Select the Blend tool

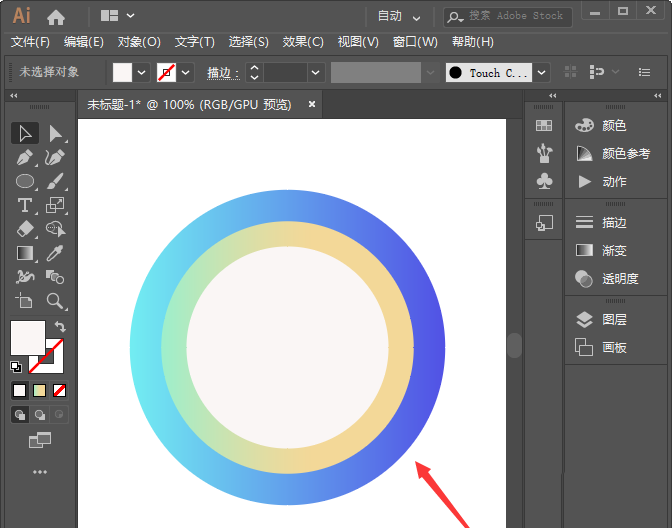(x=55, y=277)
